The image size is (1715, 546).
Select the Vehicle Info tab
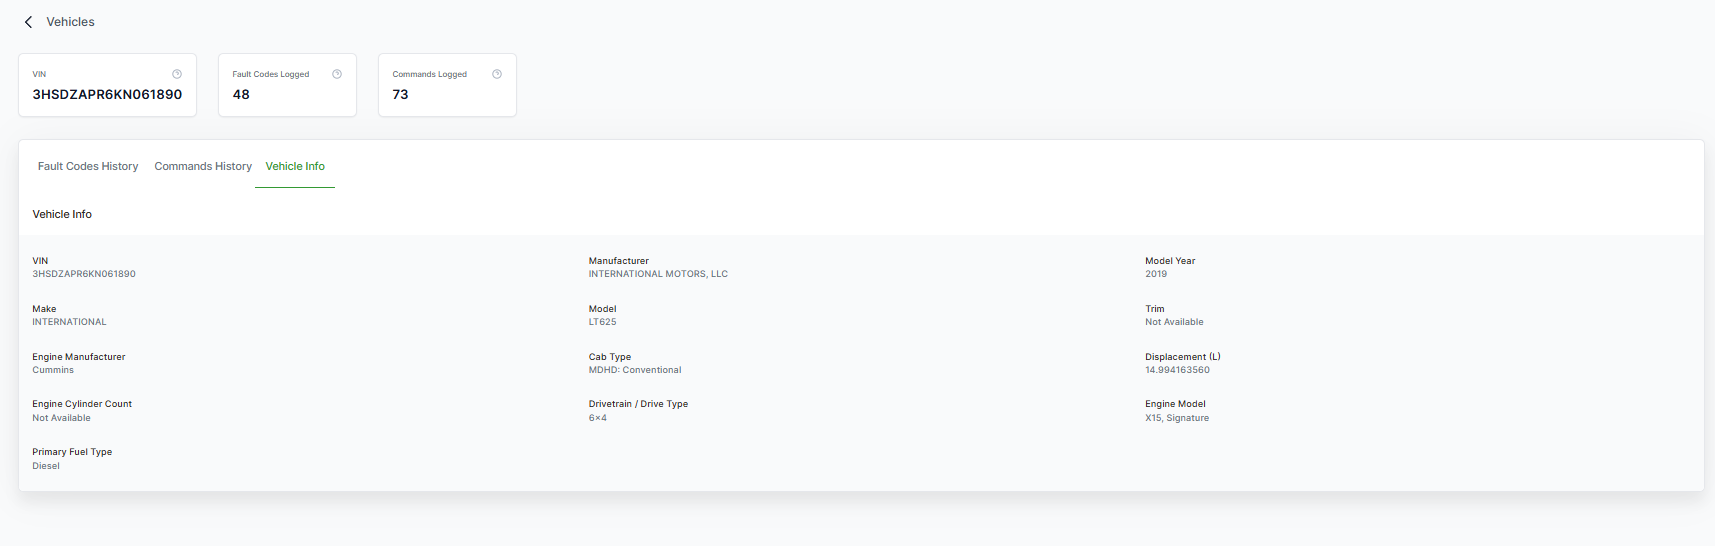click(x=295, y=166)
